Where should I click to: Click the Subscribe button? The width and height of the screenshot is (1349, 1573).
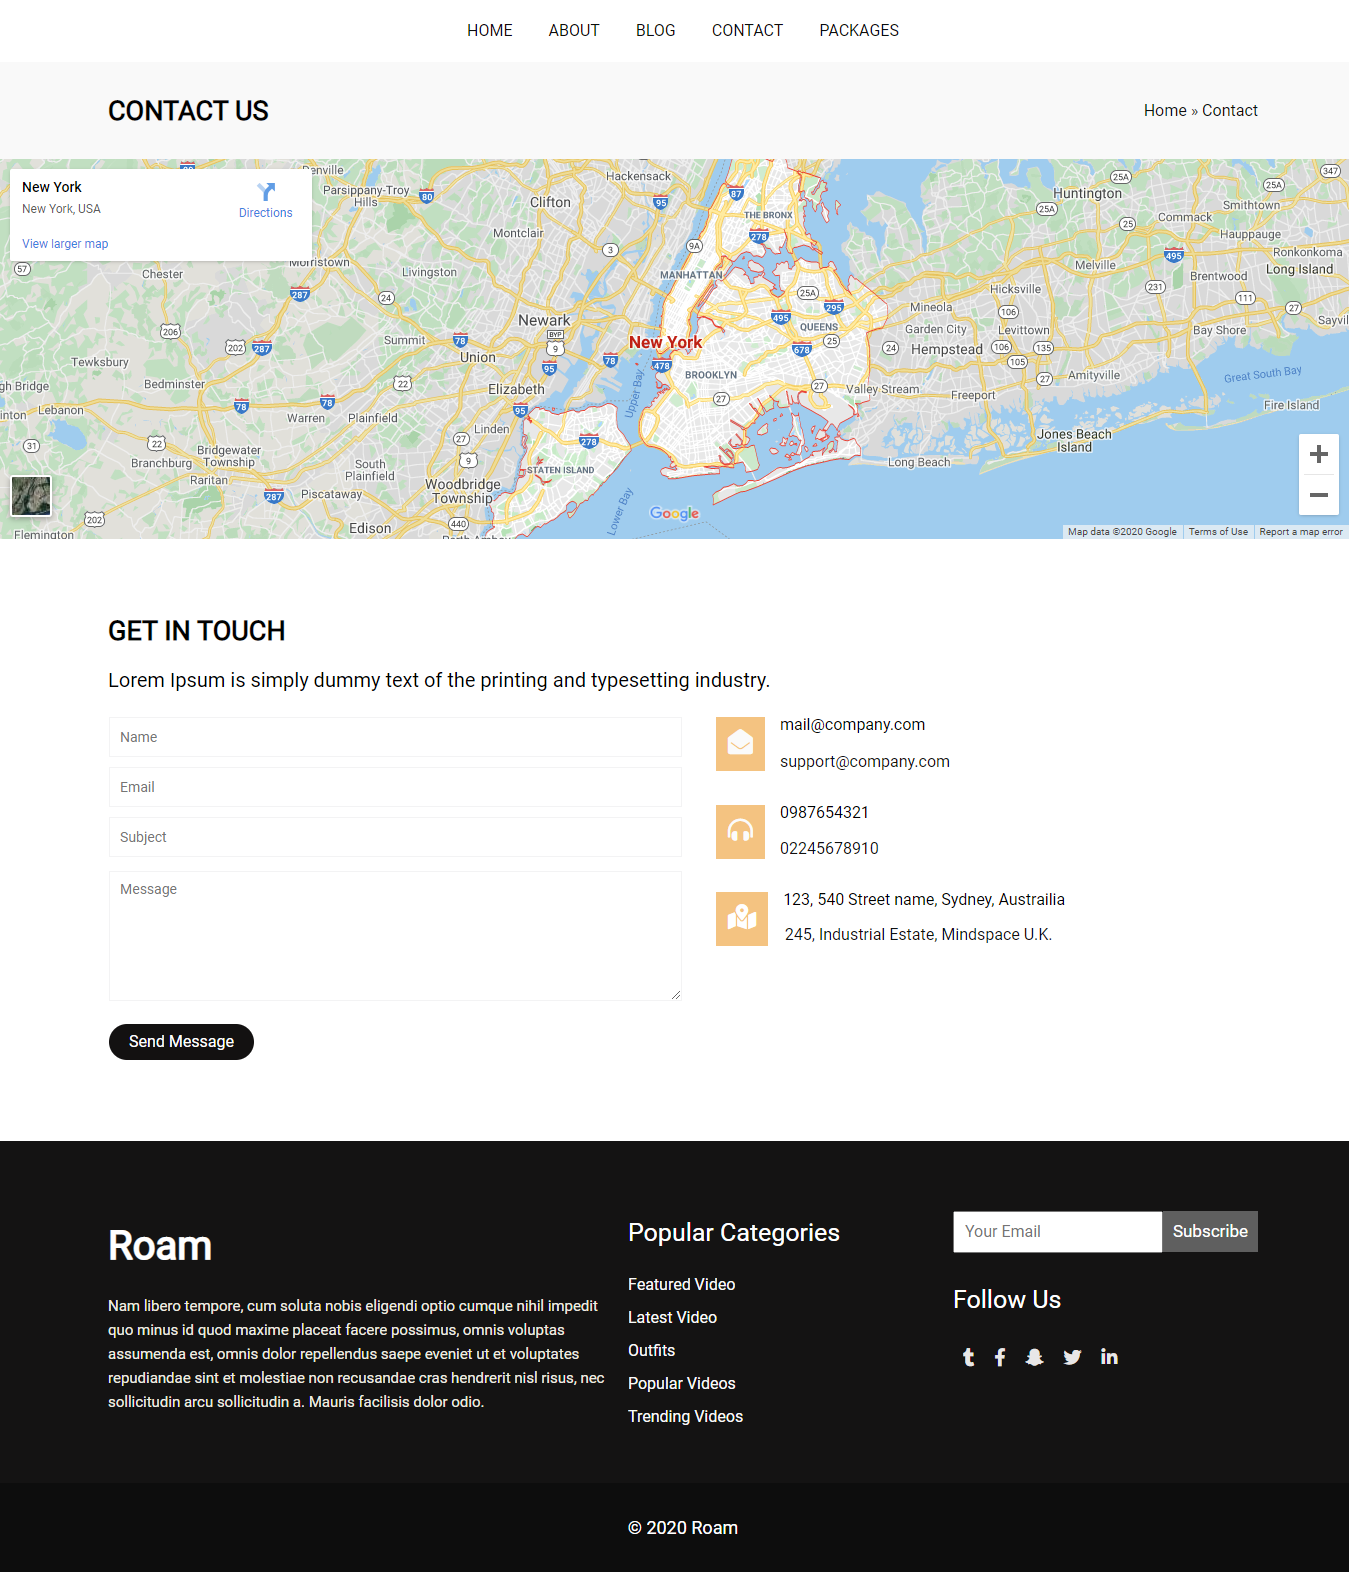1210,1232
